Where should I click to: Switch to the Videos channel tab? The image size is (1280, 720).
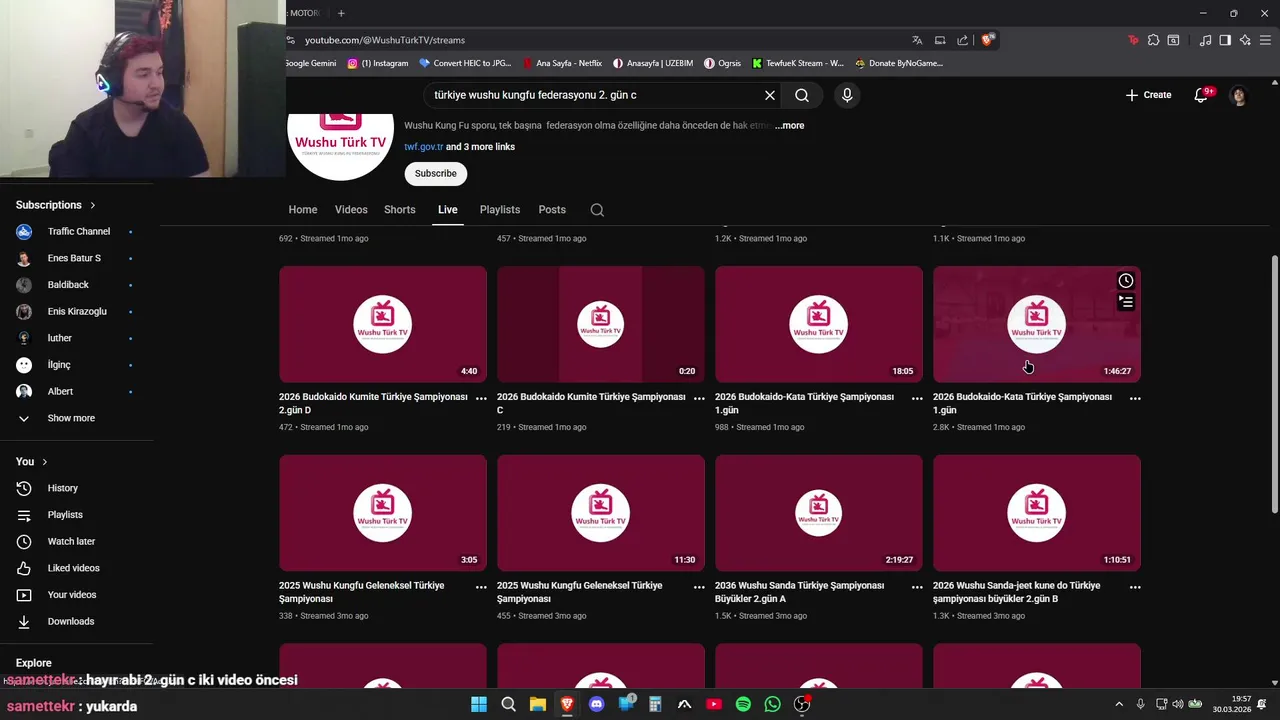click(351, 210)
